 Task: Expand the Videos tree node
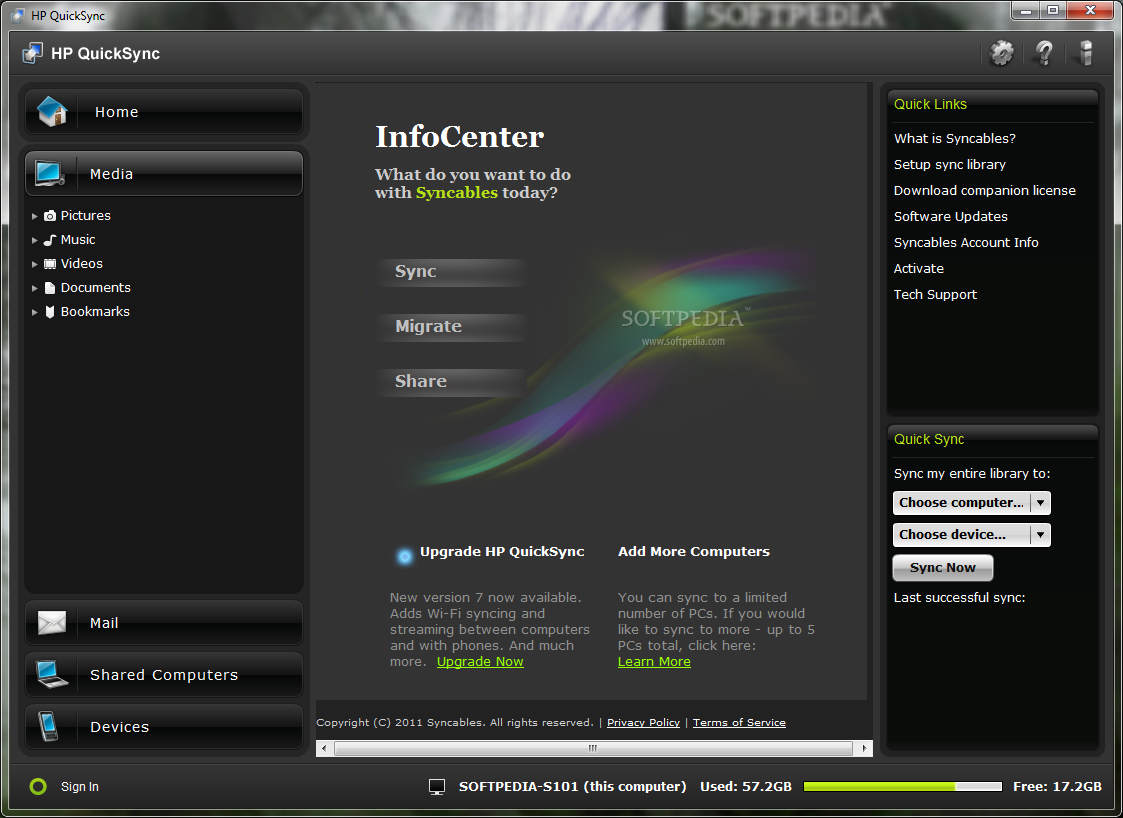point(34,264)
